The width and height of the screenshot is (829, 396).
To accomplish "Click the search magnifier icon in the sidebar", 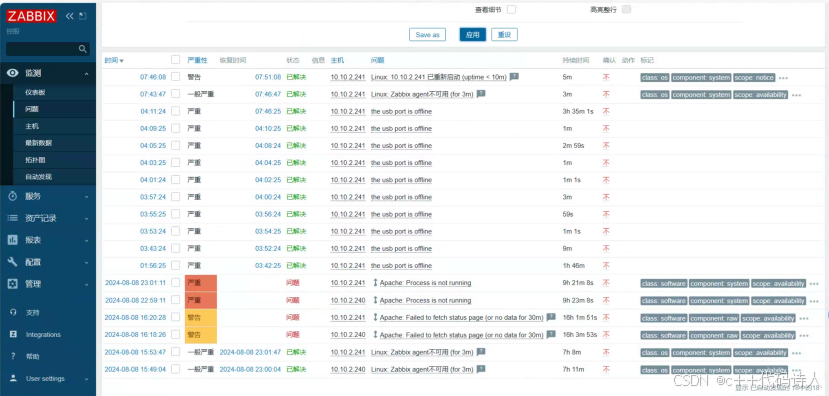I will tap(82, 49).
